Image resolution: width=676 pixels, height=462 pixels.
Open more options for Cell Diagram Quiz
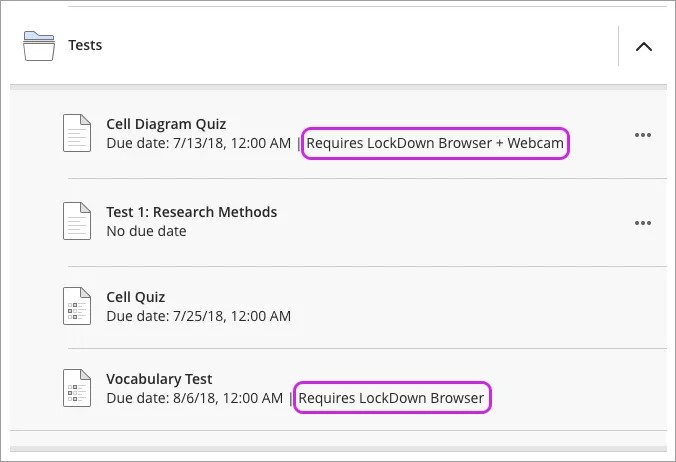pyautogui.click(x=643, y=136)
